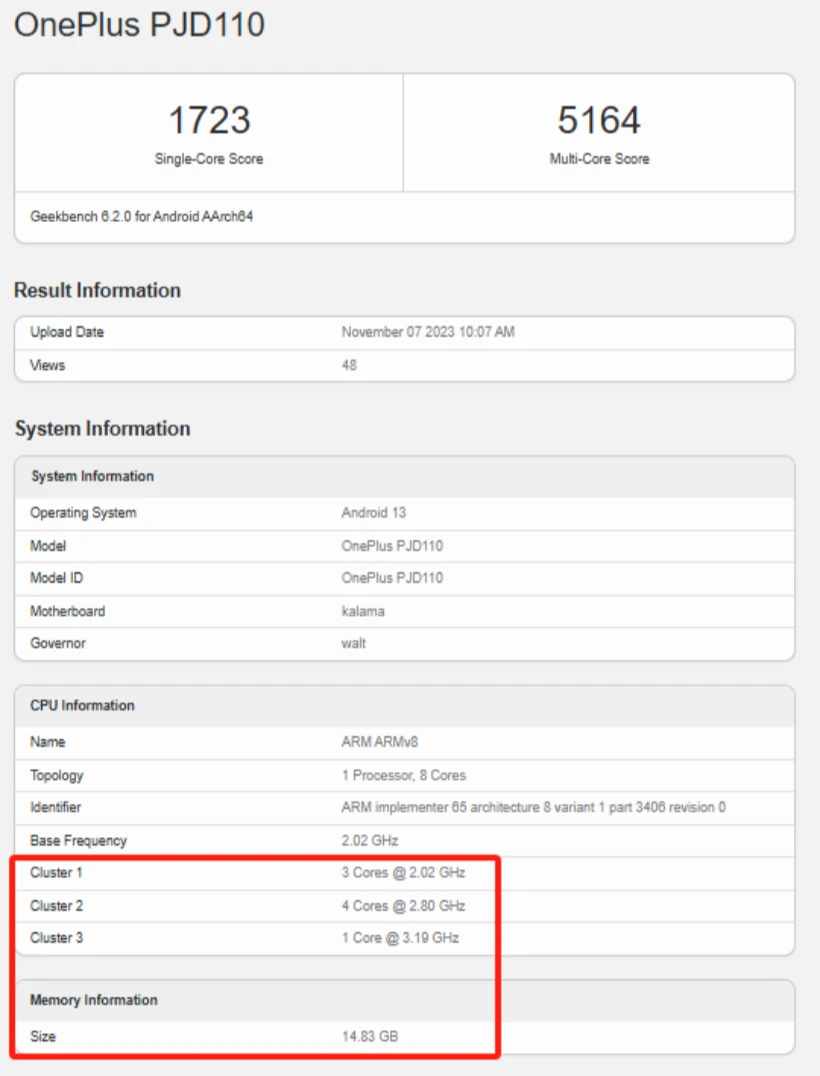The width and height of the screenshot is (820, 1076).
Task: Select the kalama motherboard value
Action: [x=363, y=611]
